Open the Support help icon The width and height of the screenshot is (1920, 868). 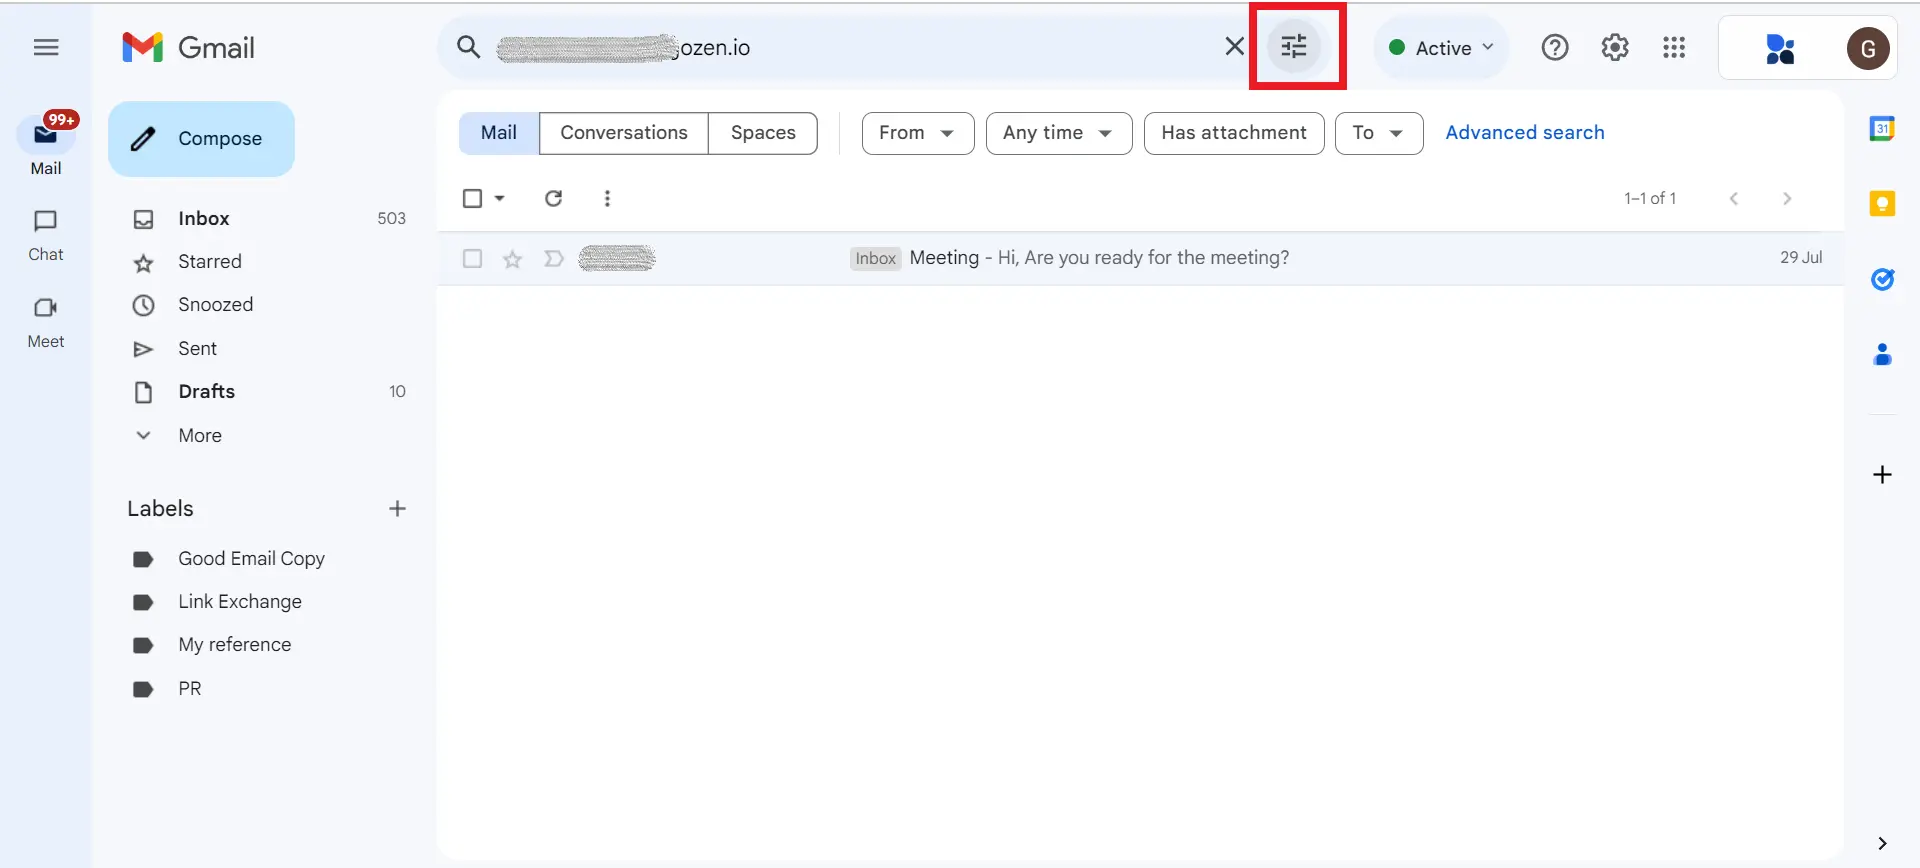tap(1555, 47)
